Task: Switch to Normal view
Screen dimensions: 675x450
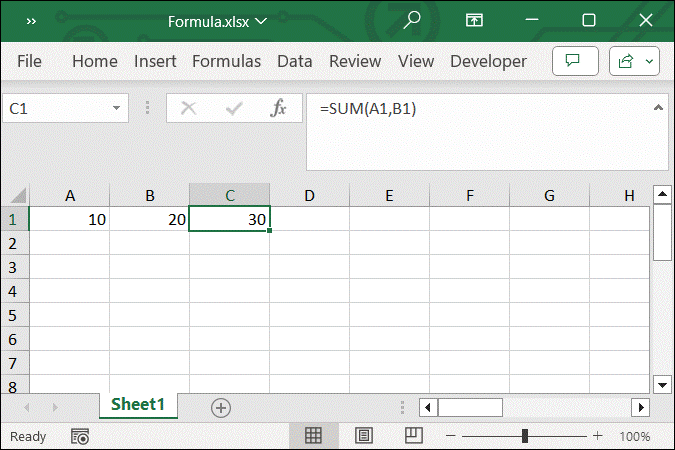Action: tap(313, 436)
